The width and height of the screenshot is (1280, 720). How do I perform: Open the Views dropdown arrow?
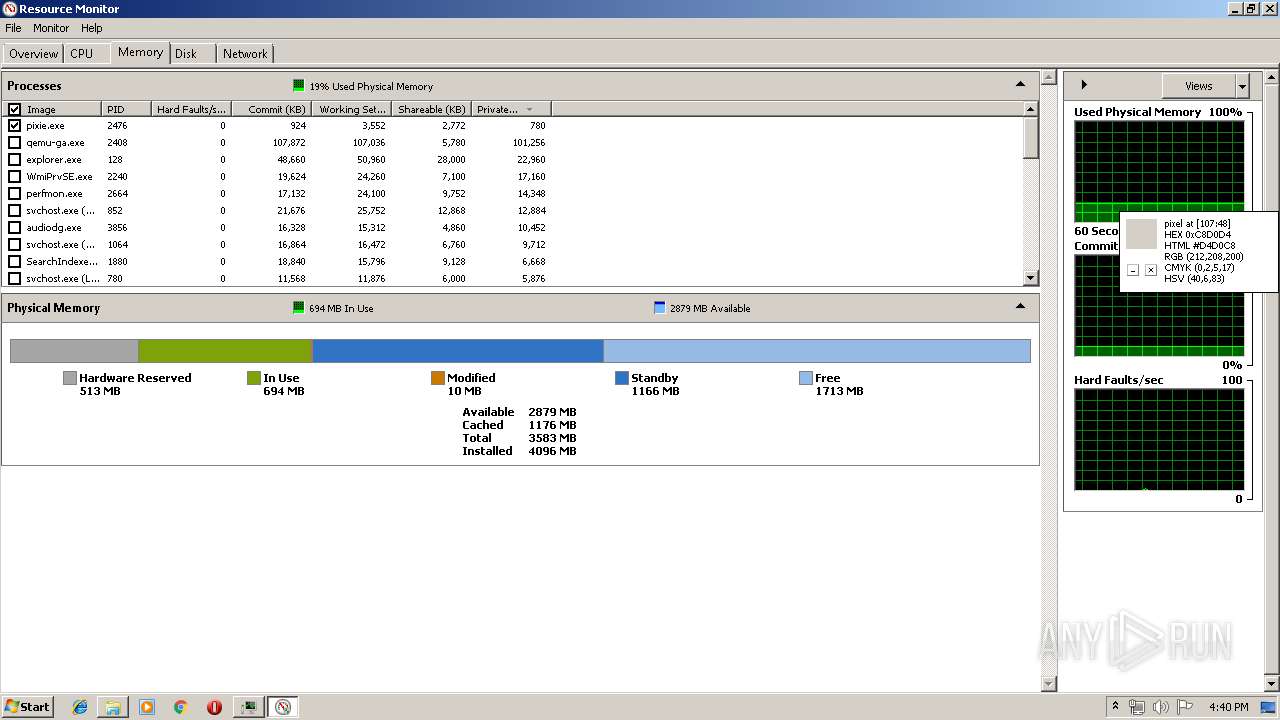(1242, 86)
